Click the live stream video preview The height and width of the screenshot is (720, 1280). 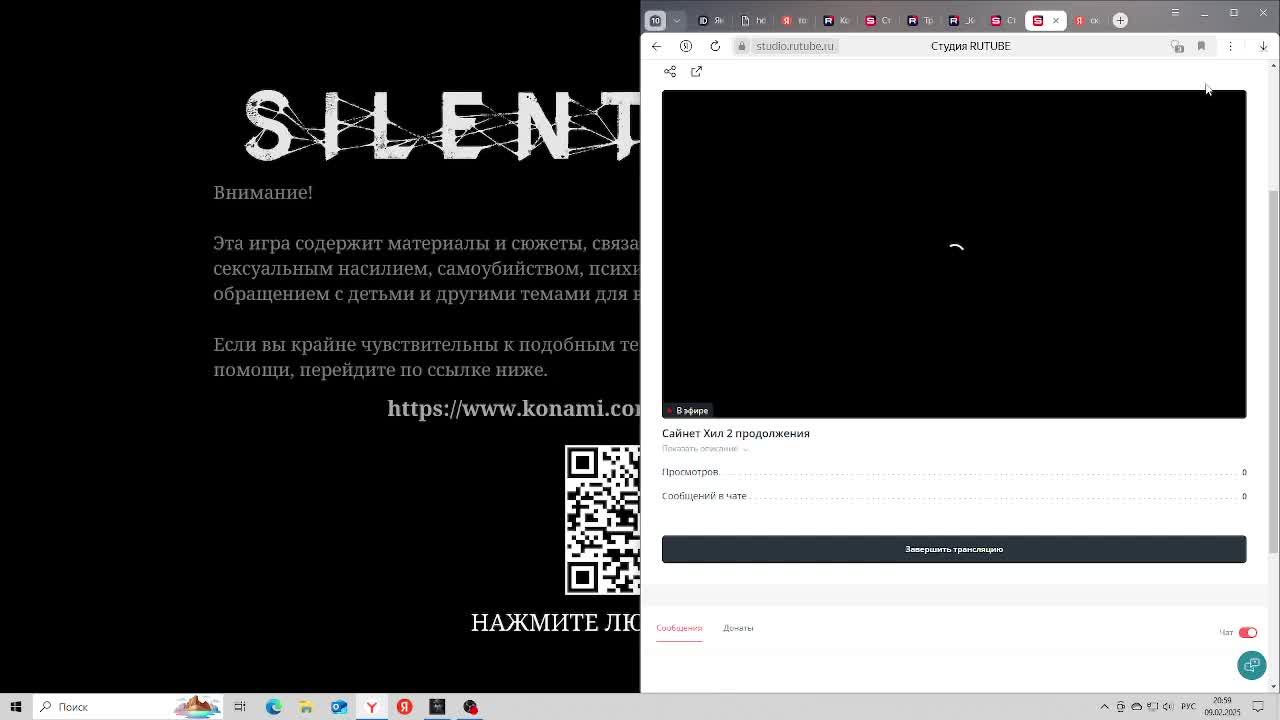pyautogui.click(x=954, y=254)
